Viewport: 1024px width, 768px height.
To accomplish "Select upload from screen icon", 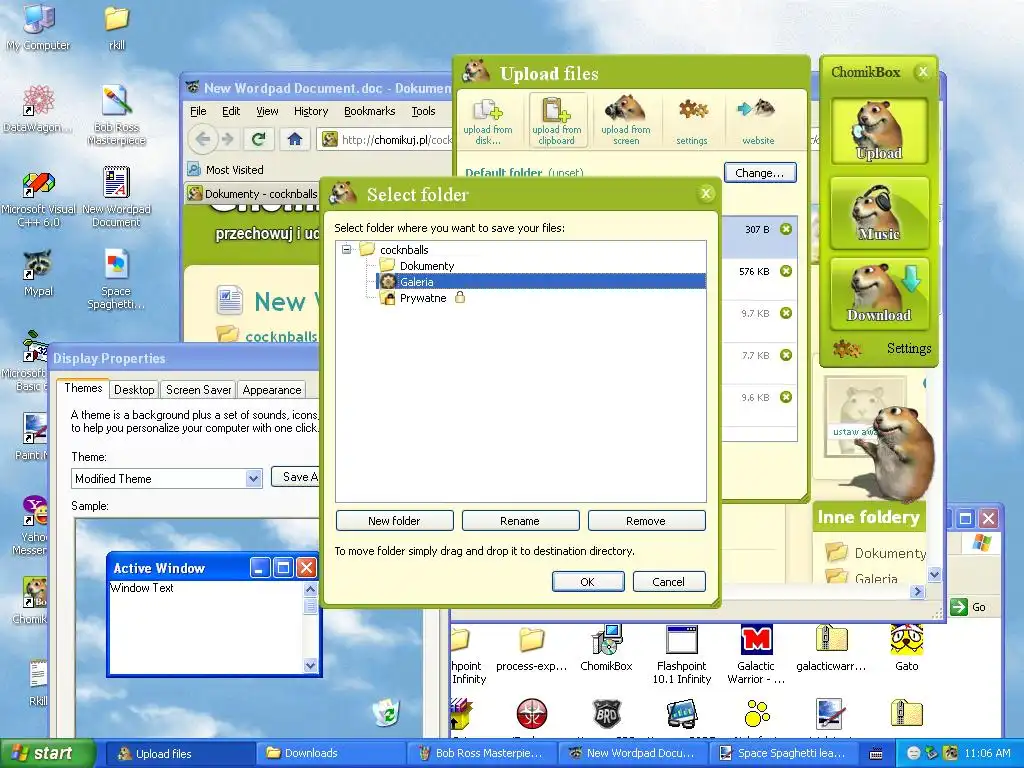I will pos(626,121).
